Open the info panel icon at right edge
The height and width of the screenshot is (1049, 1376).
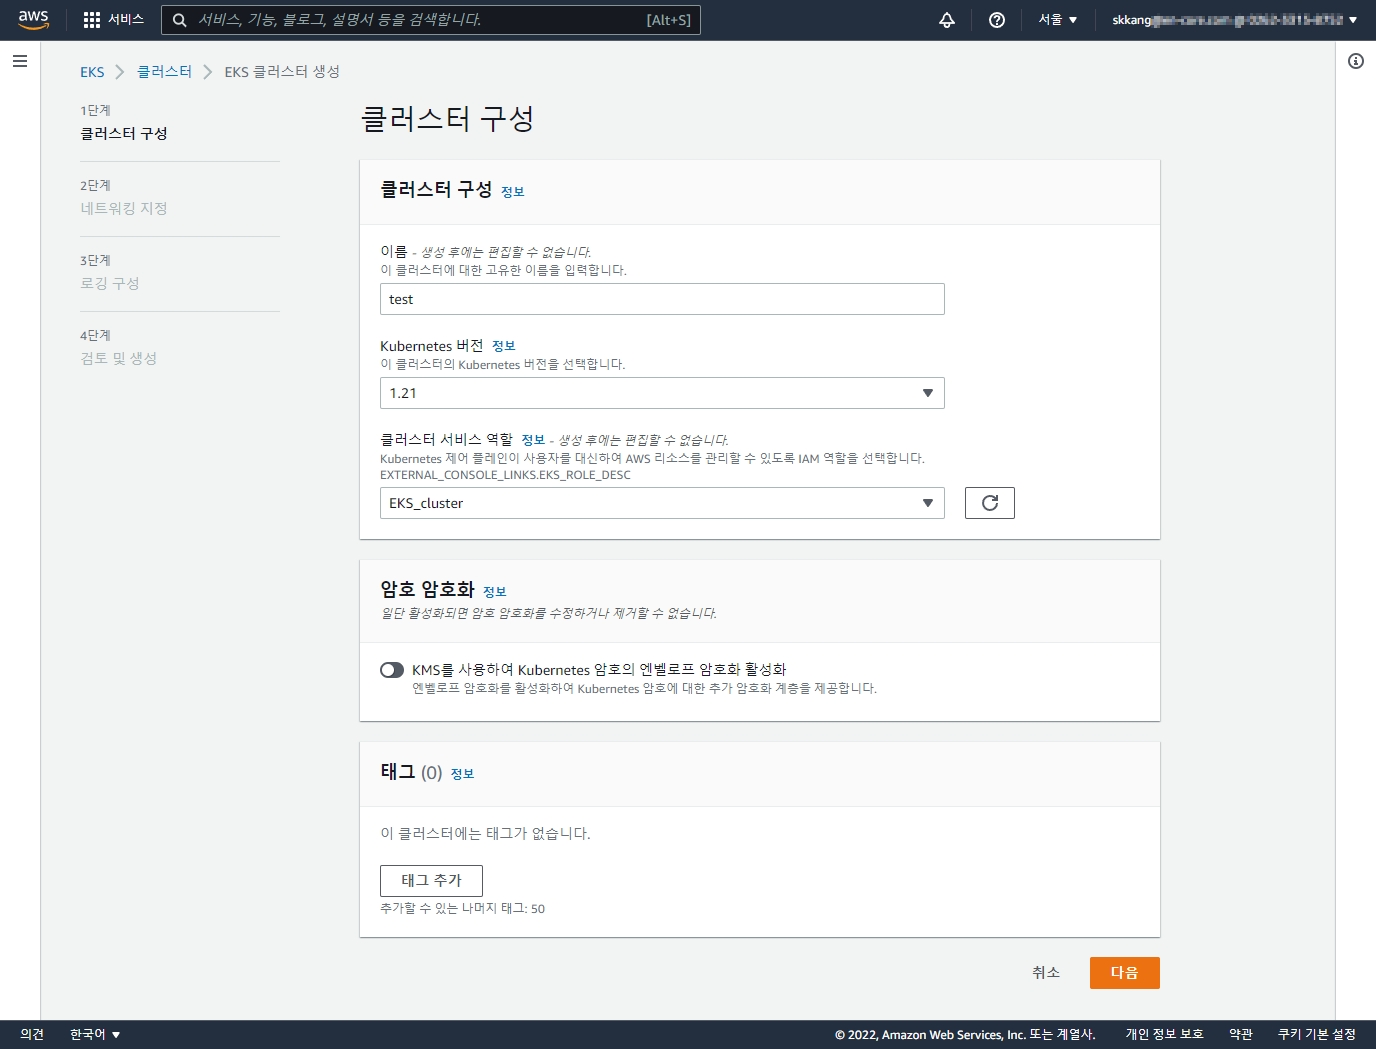(x=1356, y=61)
